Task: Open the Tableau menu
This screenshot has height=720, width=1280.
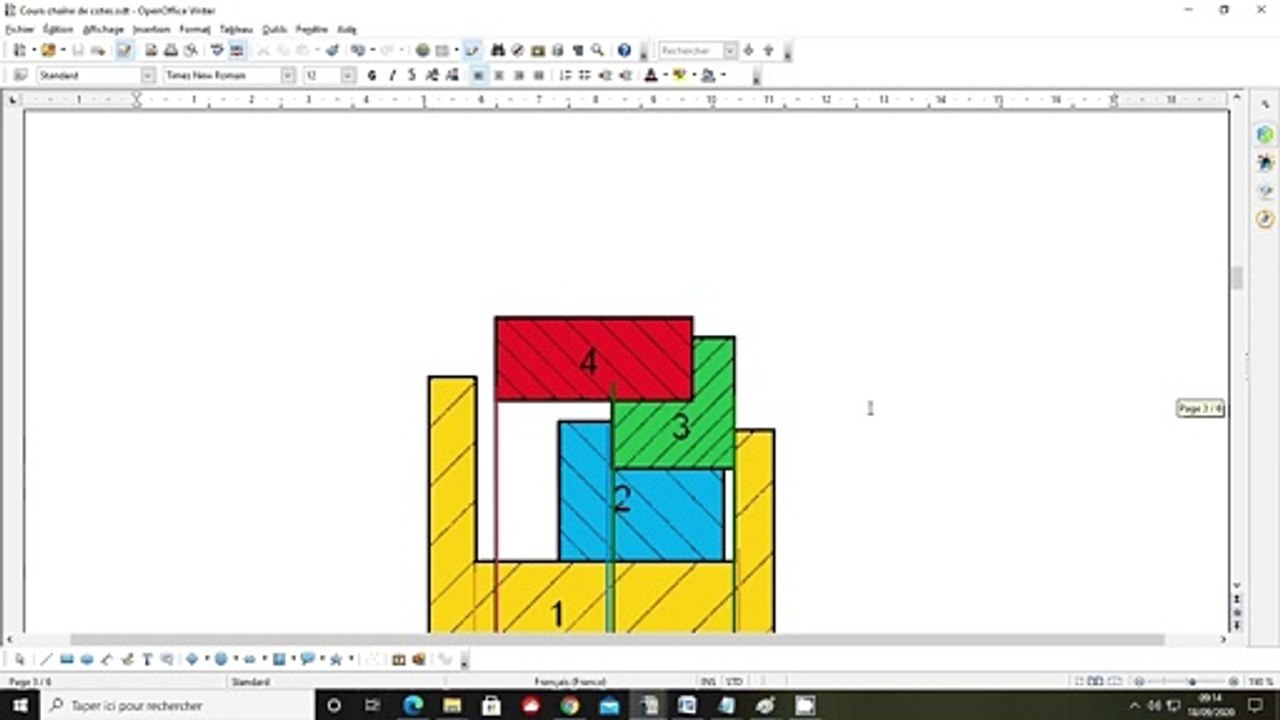Action: pyautogui.click(x=236, y=30)
